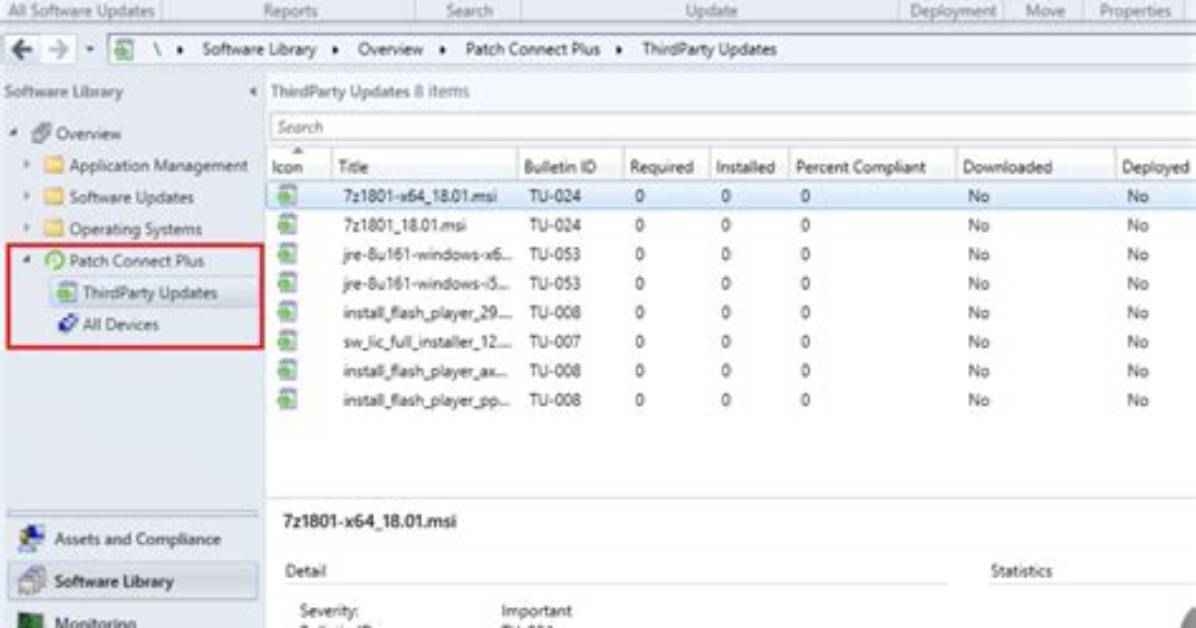
Task: Select ThirdParty Updates tree item
Action: click(150, 293)
